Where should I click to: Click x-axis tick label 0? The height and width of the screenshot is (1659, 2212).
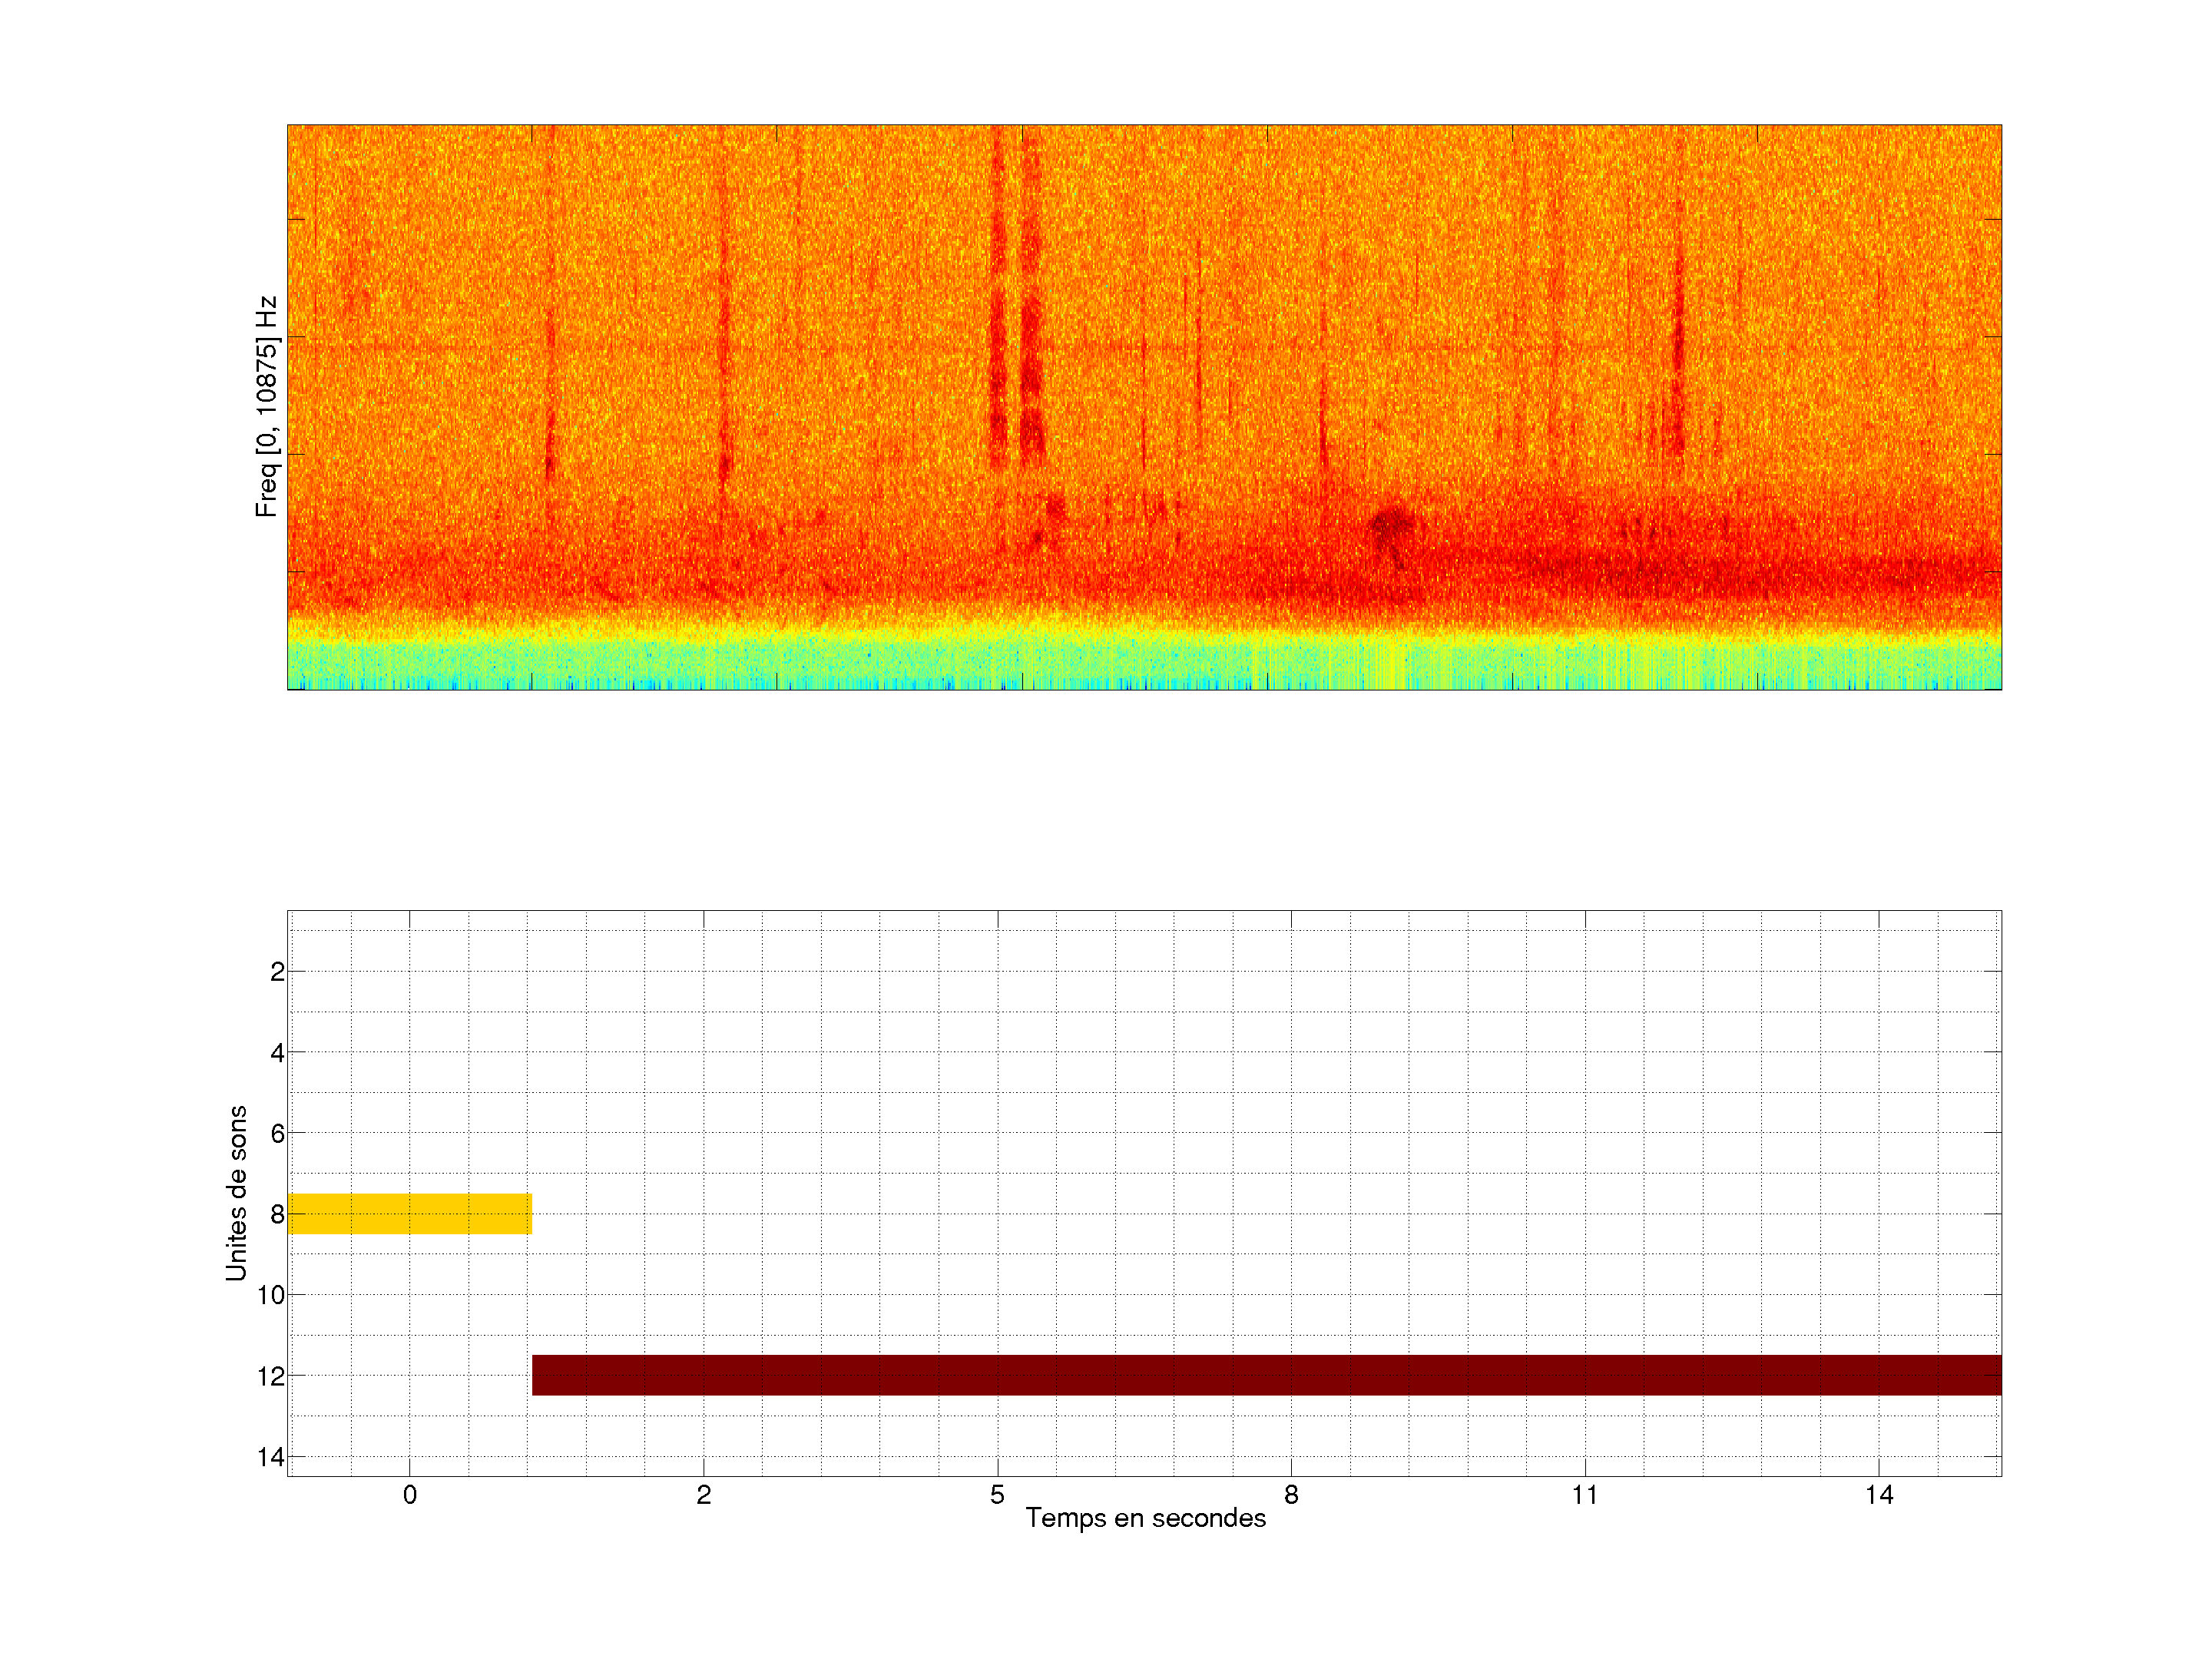click(409, 1495)
